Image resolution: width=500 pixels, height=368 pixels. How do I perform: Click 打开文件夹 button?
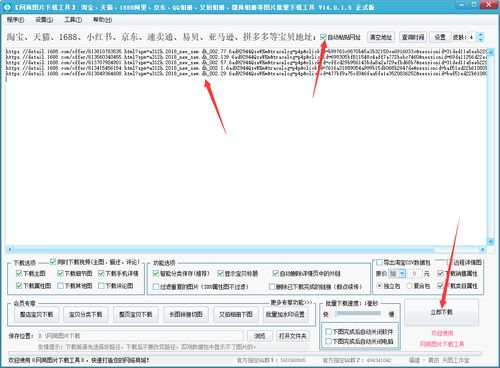coord(292,336)
